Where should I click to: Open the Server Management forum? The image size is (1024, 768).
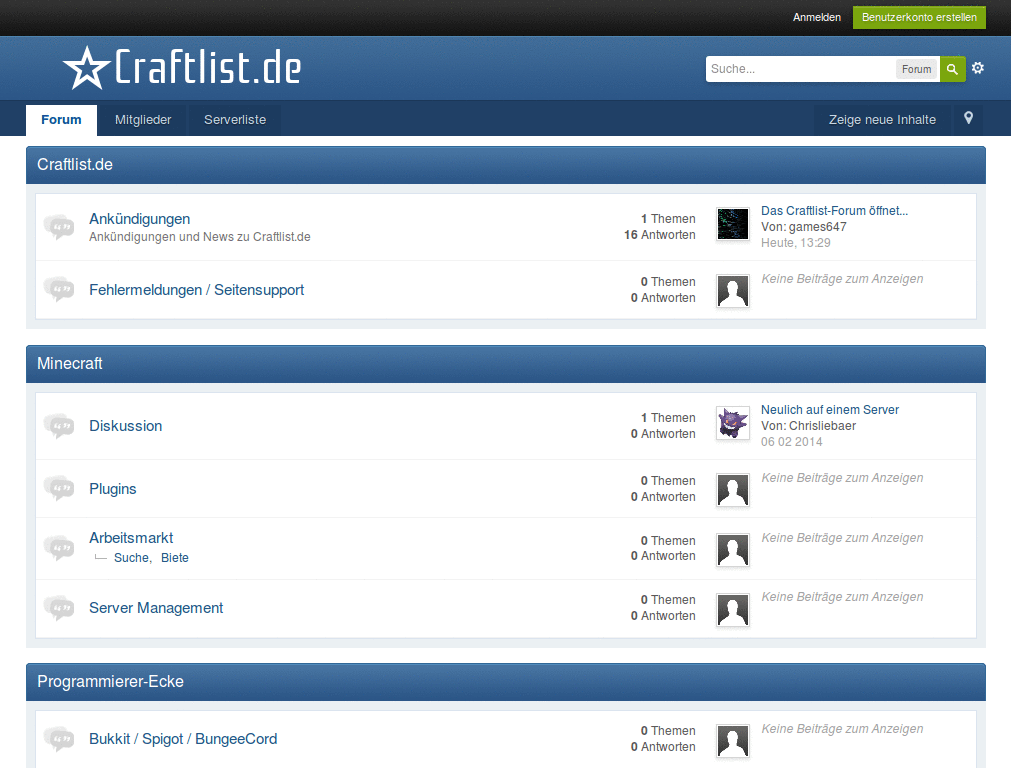[156, 608]
